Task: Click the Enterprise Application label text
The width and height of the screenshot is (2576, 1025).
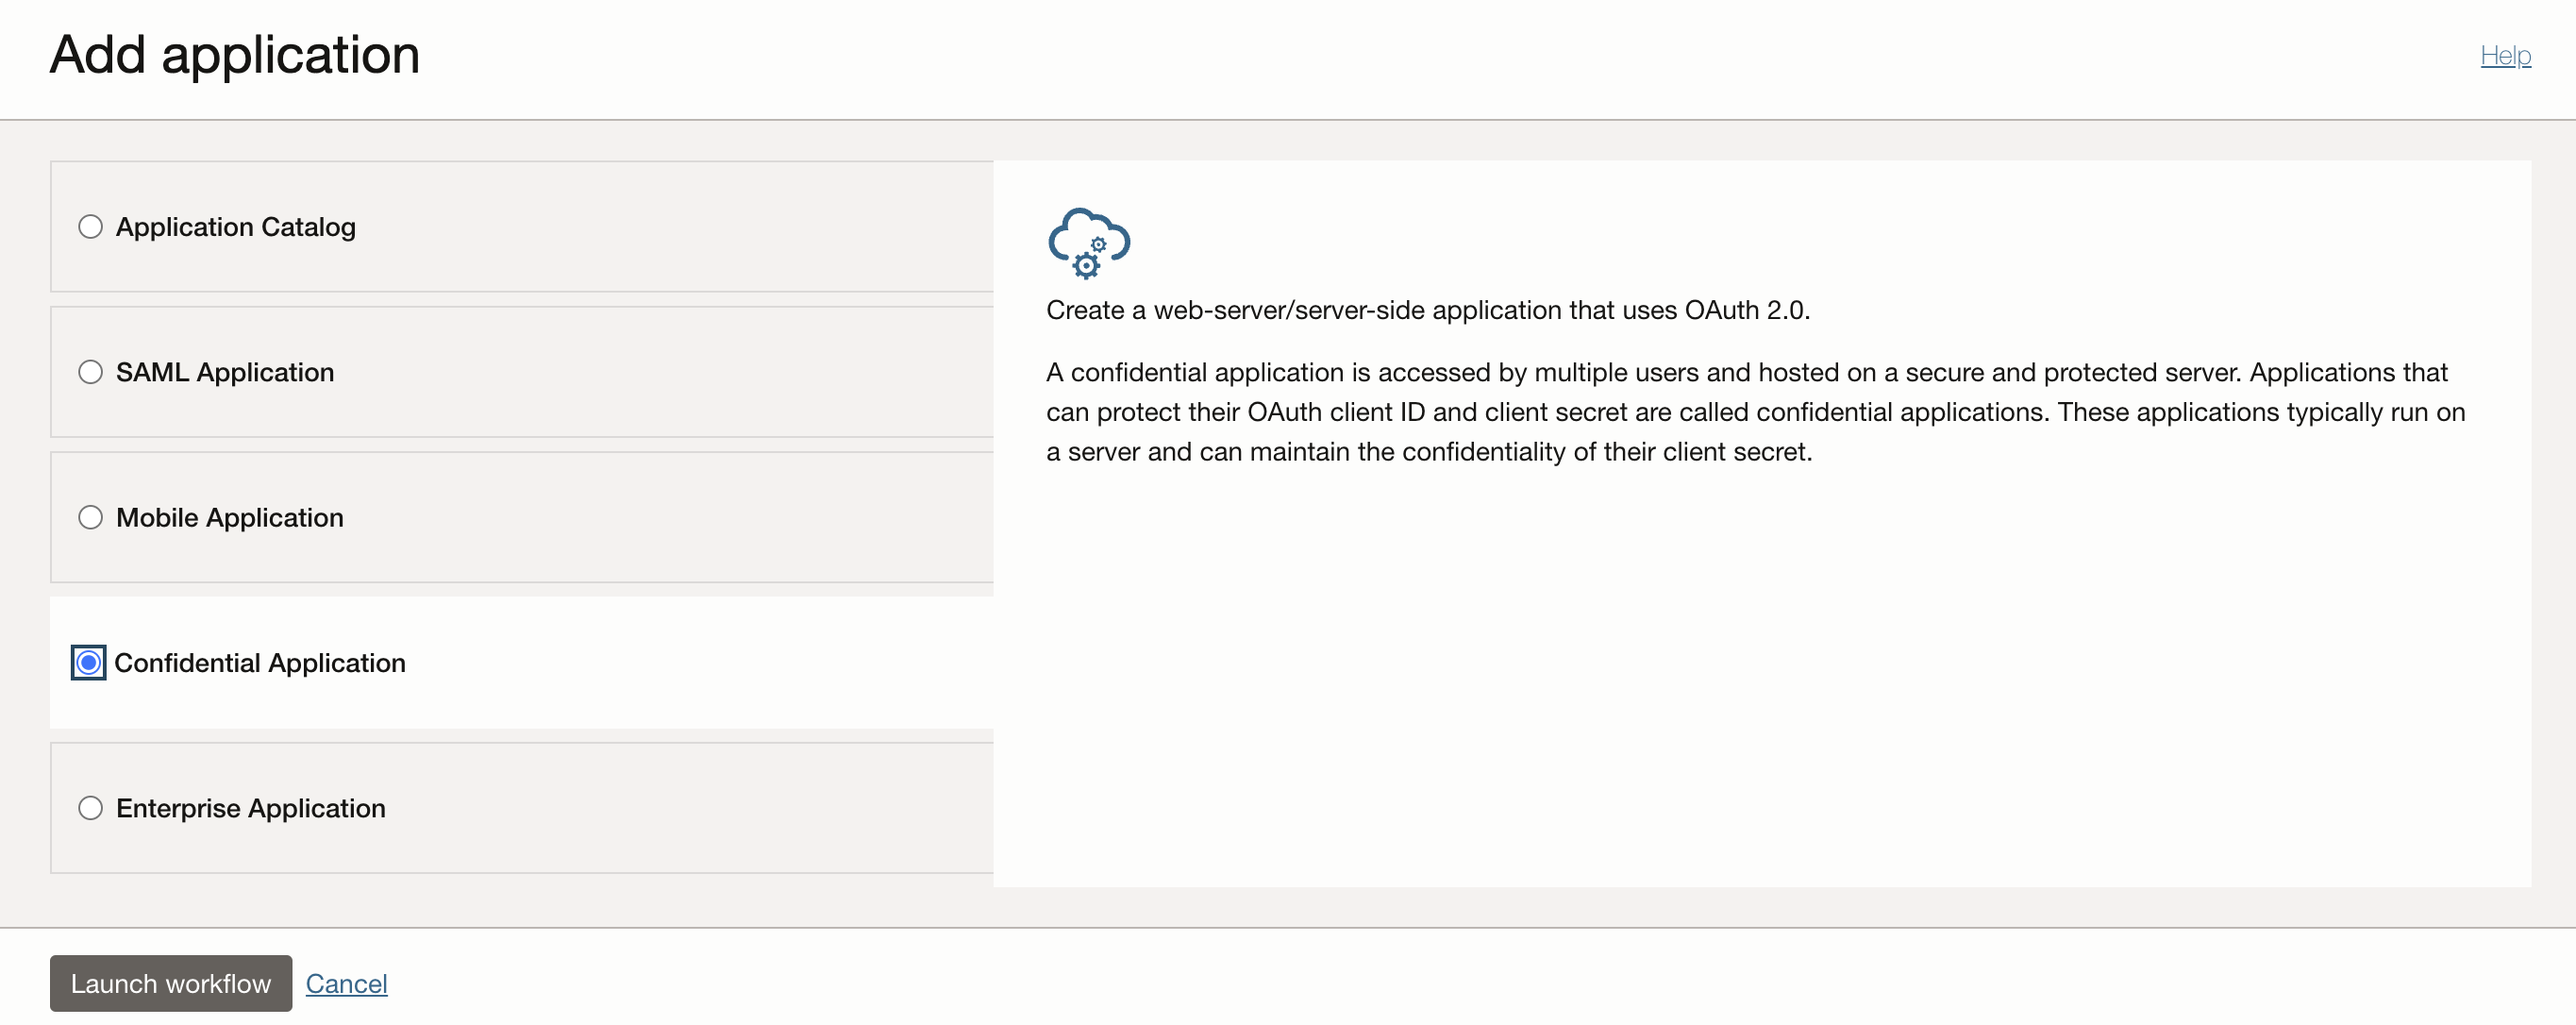Action: (250, 808)
